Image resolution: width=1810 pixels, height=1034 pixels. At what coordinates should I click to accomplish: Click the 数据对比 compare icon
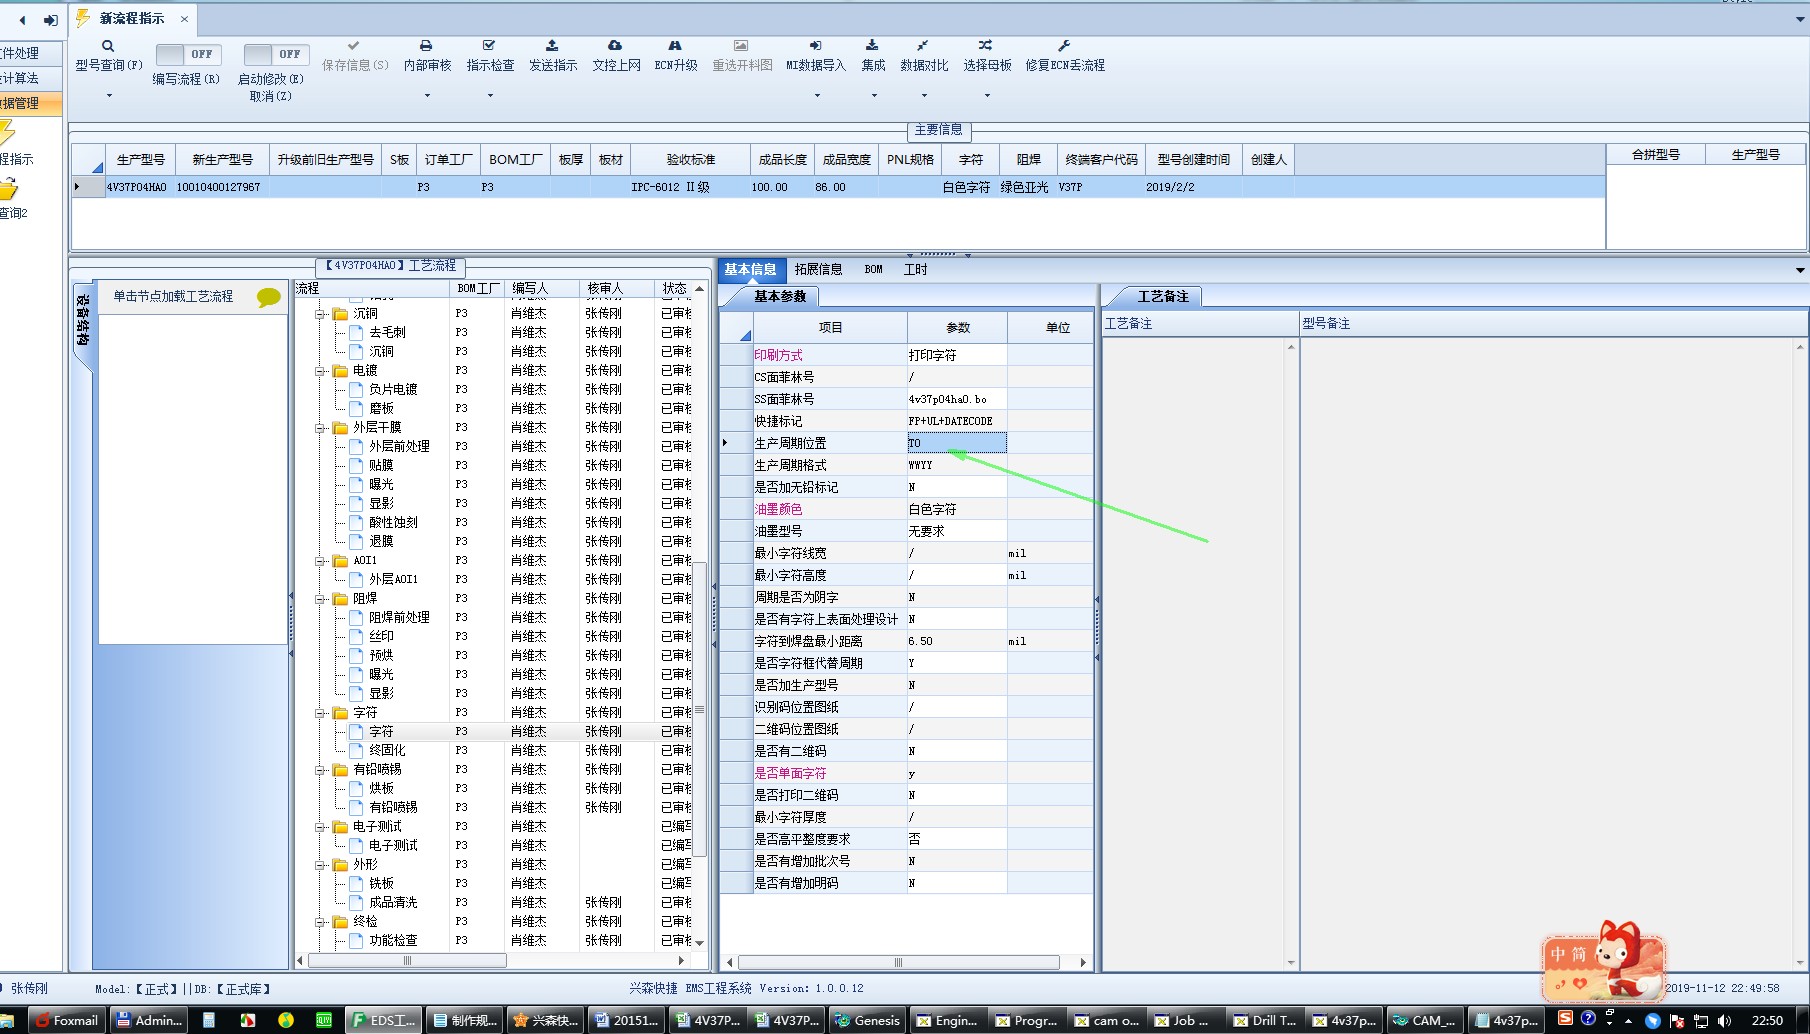tap(922, 46)
